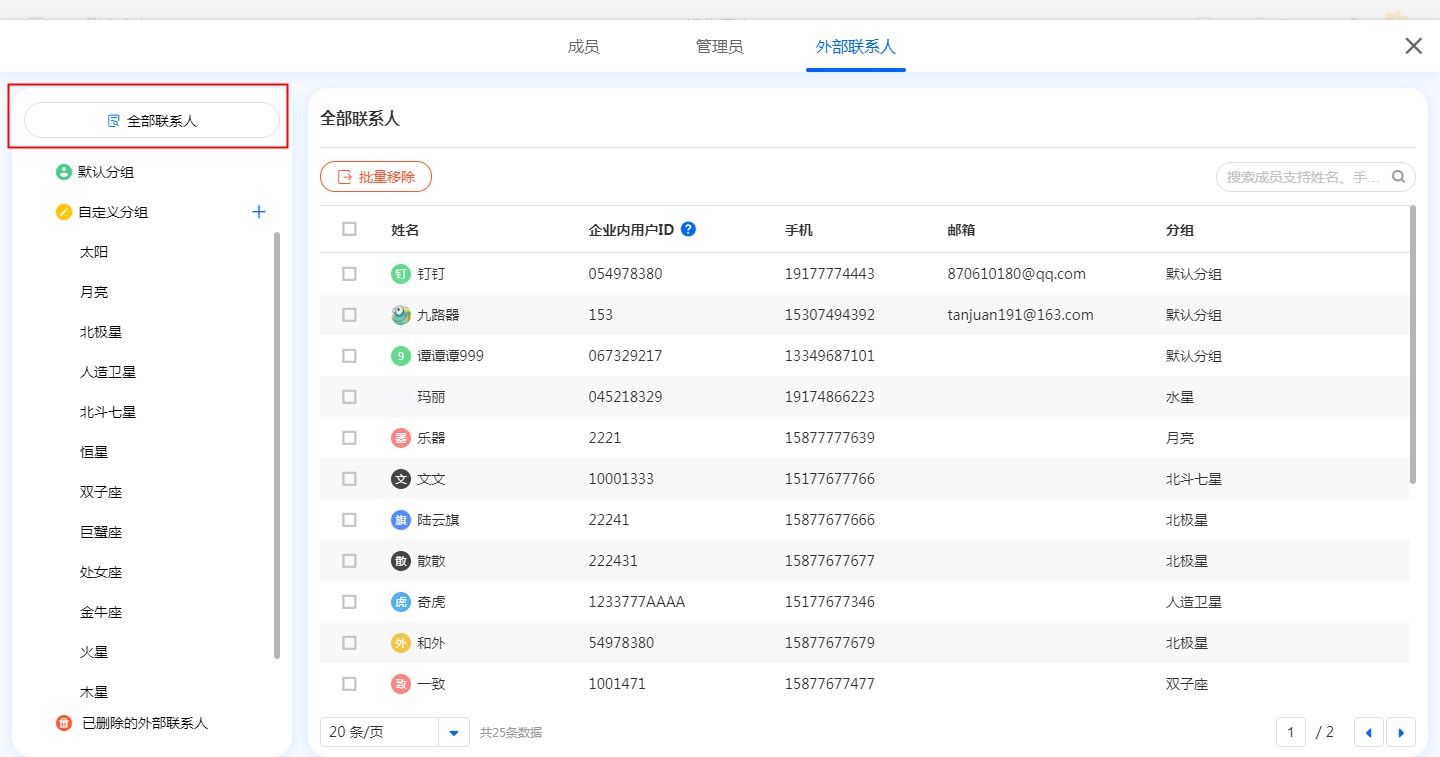Click the member search input field
Viewport: 1440px width, 757px height.
pyautogui.click(x=1302, y=177)
